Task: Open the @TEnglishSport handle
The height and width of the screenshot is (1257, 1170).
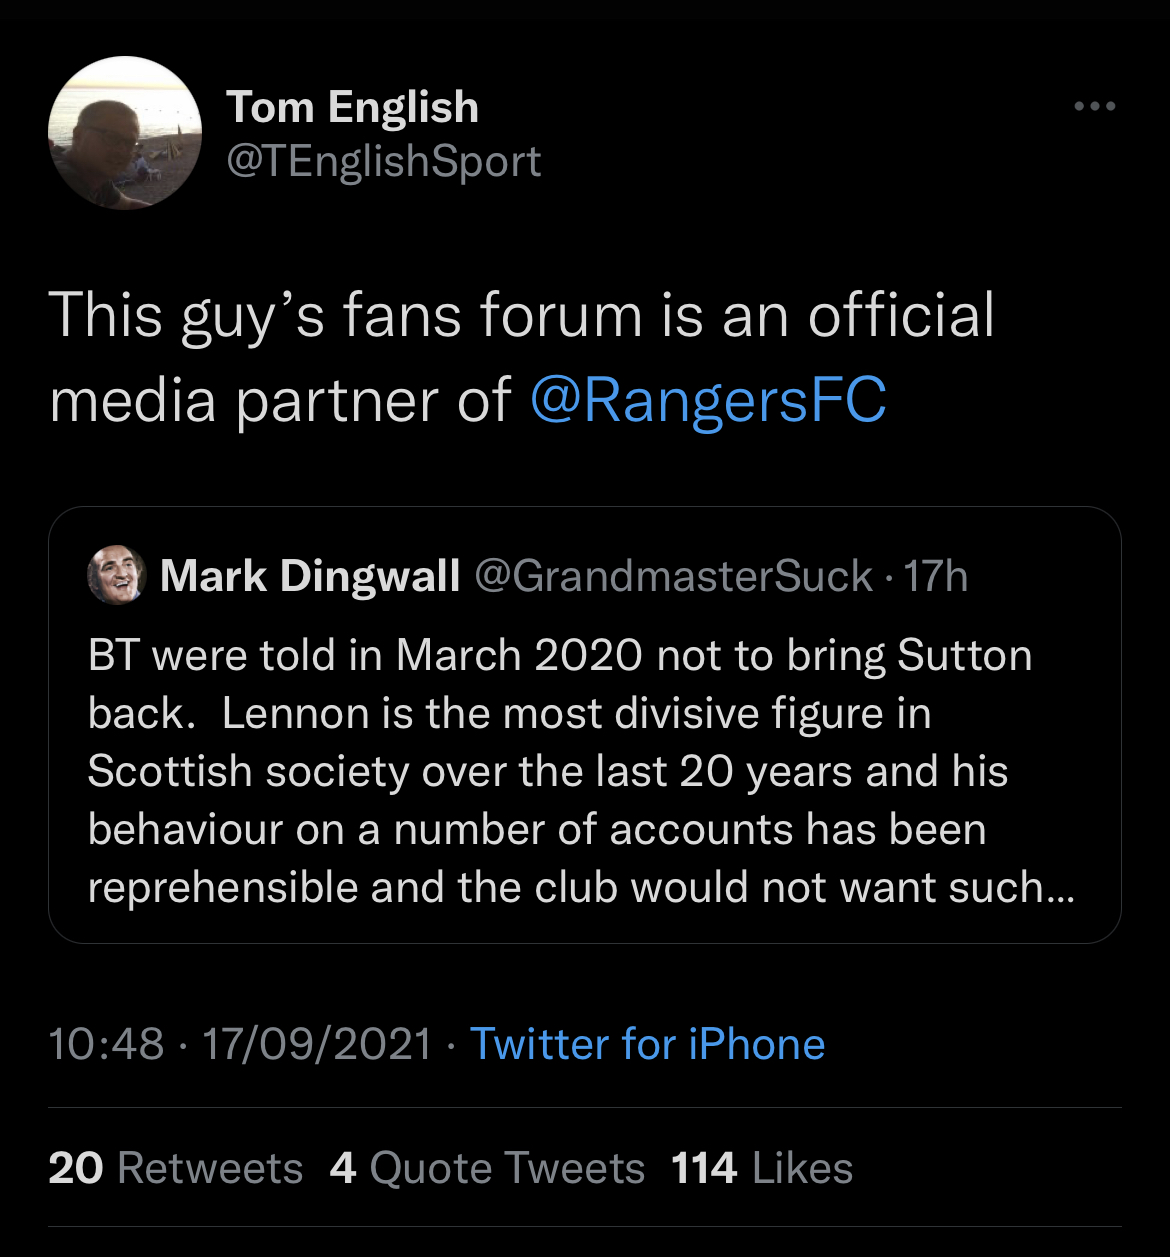Action: tap(384, 161)
